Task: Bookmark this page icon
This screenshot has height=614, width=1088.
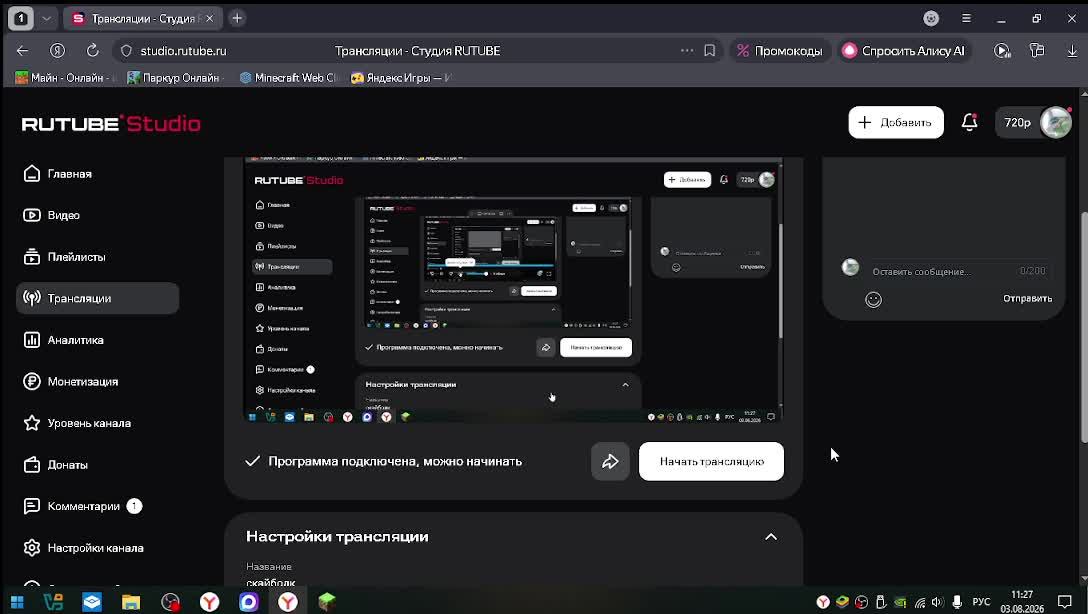Action: pyautogui.click(x=709, y=51)
